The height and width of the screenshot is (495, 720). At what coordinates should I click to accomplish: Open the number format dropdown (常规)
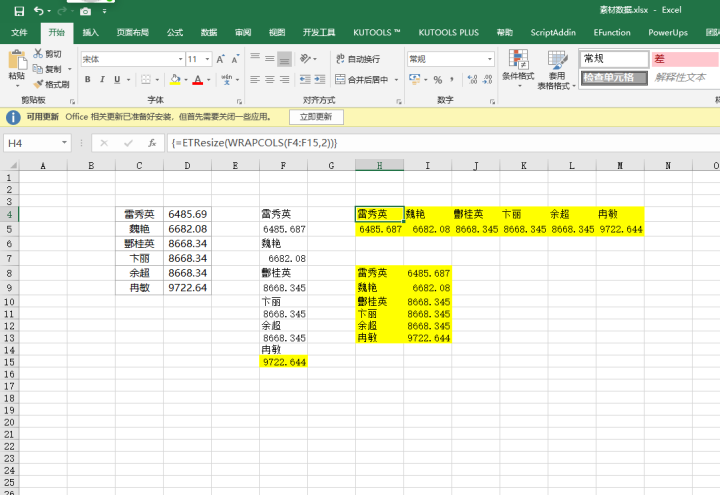pos(489,59)
